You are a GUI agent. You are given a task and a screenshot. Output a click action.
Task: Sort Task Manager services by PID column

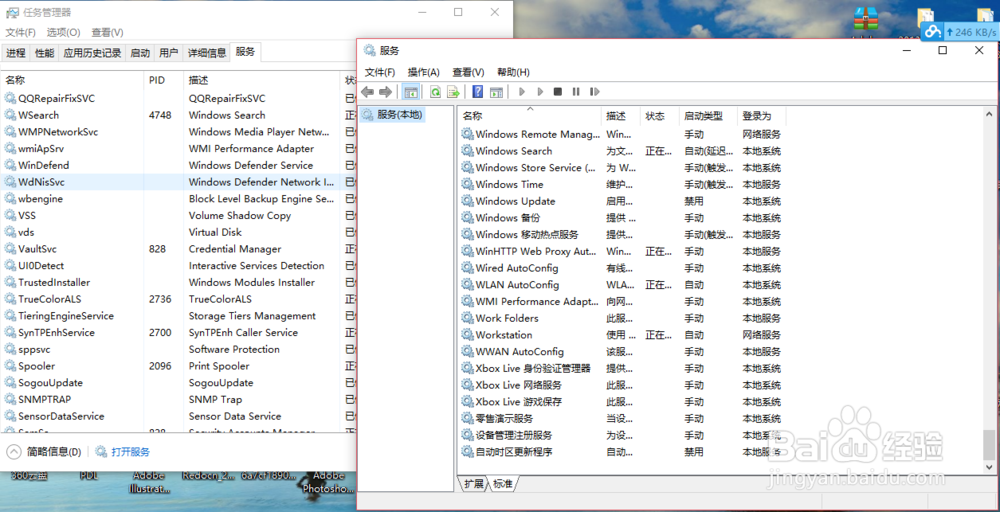(x=163, y=80)
